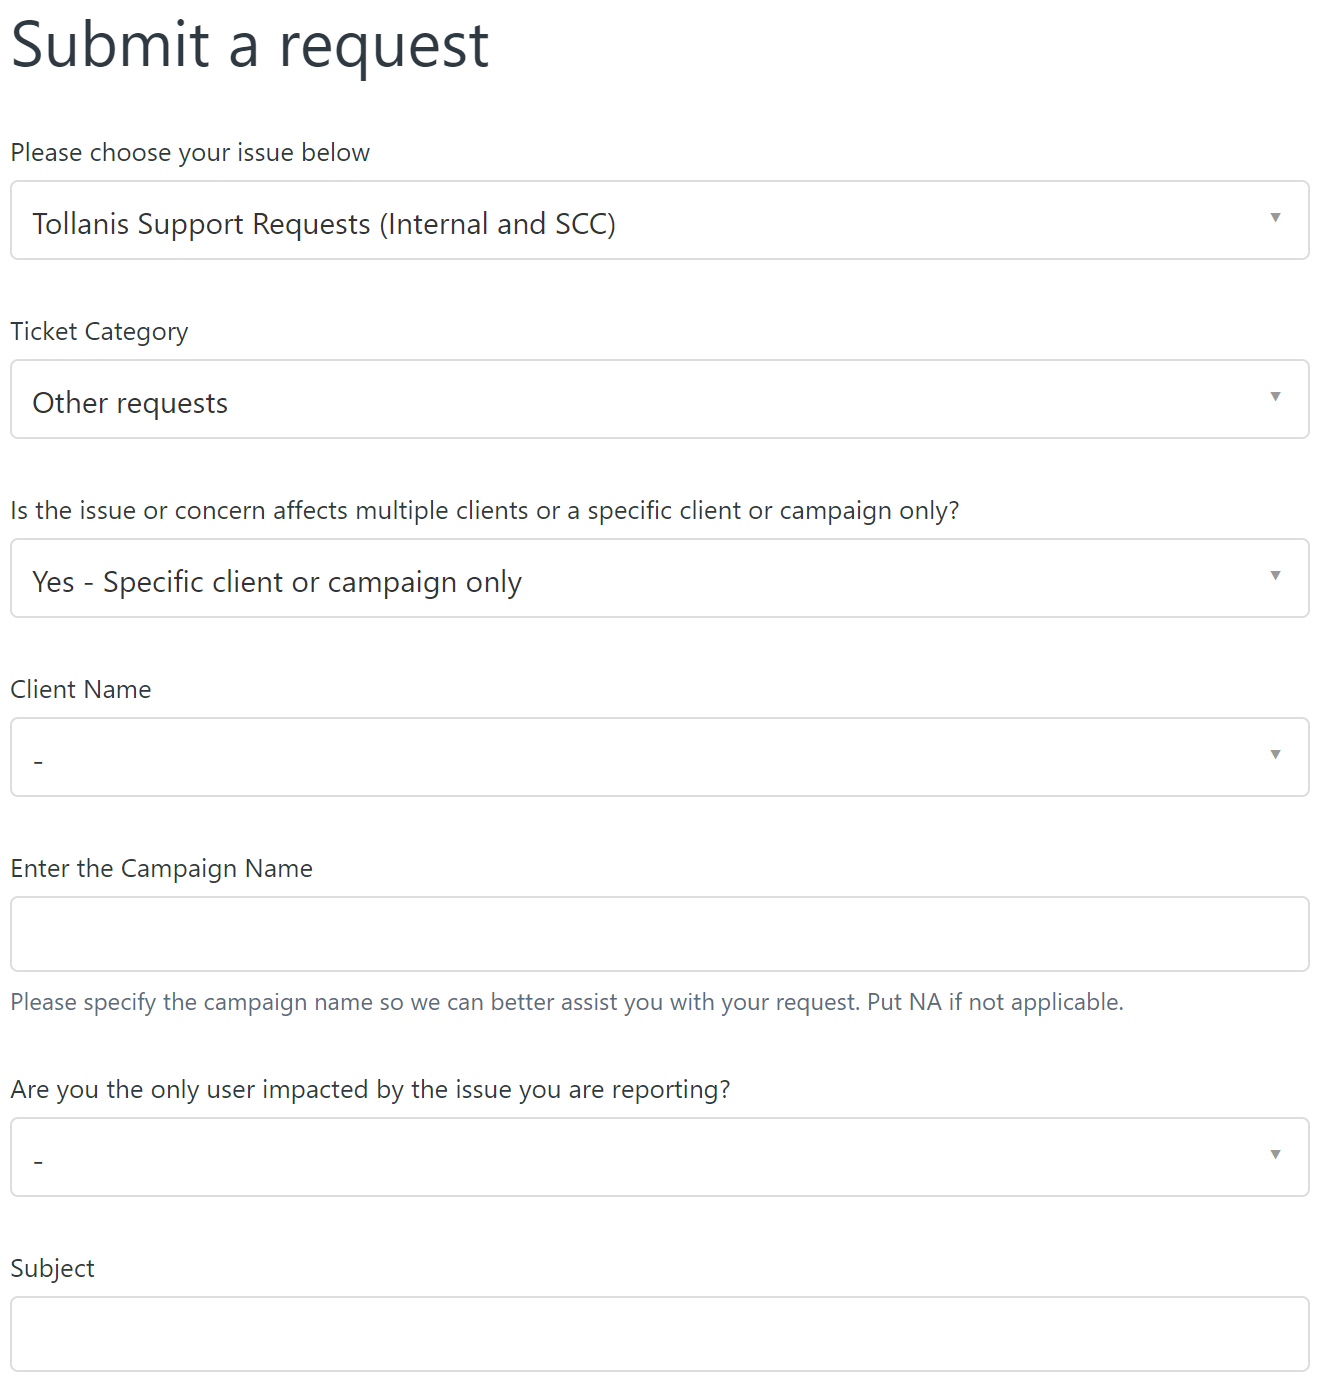Viewport: 1321px width, 1399px height.
Task: Click the campaign name hint text mentioning NA
Action: tap(566, 1002)
